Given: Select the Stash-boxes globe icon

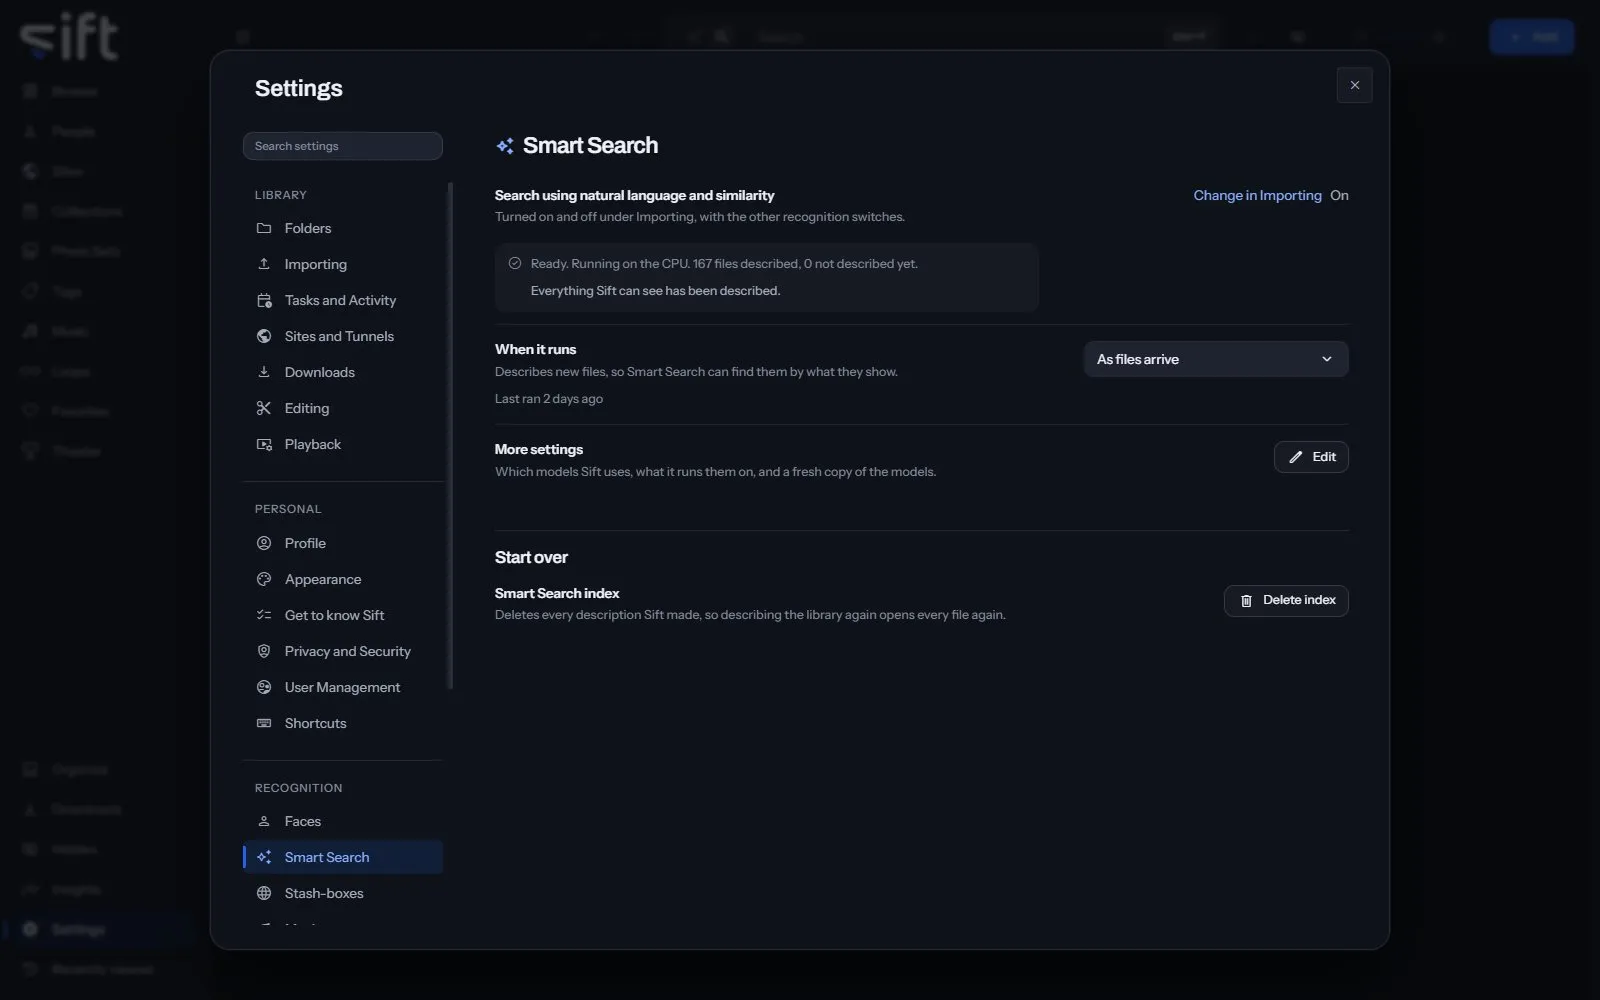Looking at the screenshot, I should coord(264,893).
